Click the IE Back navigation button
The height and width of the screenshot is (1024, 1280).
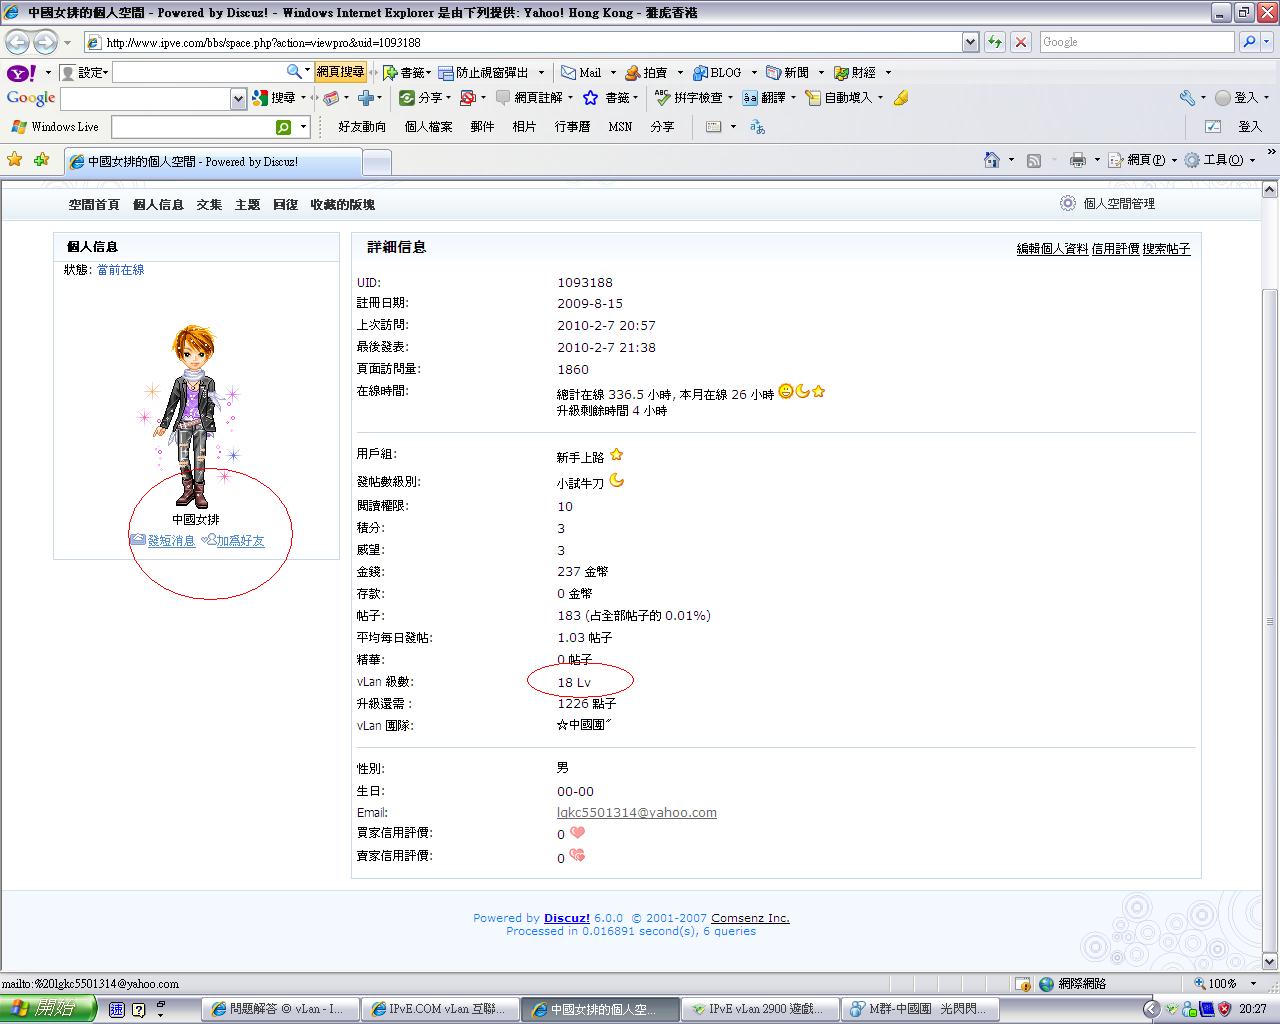click(x=17, y=42)
